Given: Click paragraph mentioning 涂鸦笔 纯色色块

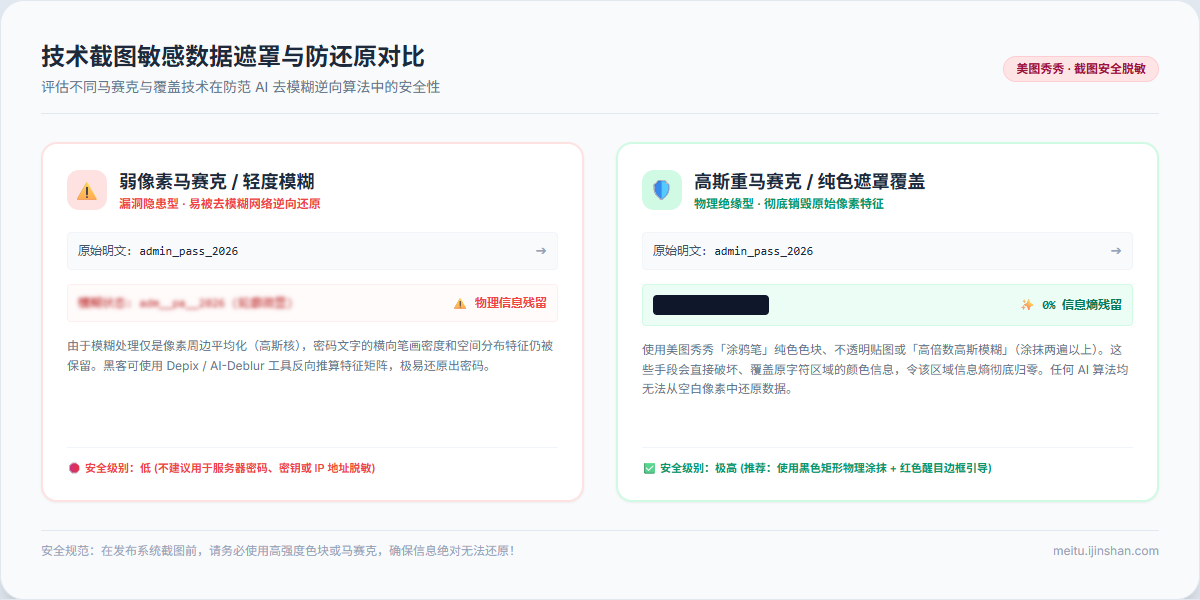Looking at the screenshot, I should coord(885,369).
